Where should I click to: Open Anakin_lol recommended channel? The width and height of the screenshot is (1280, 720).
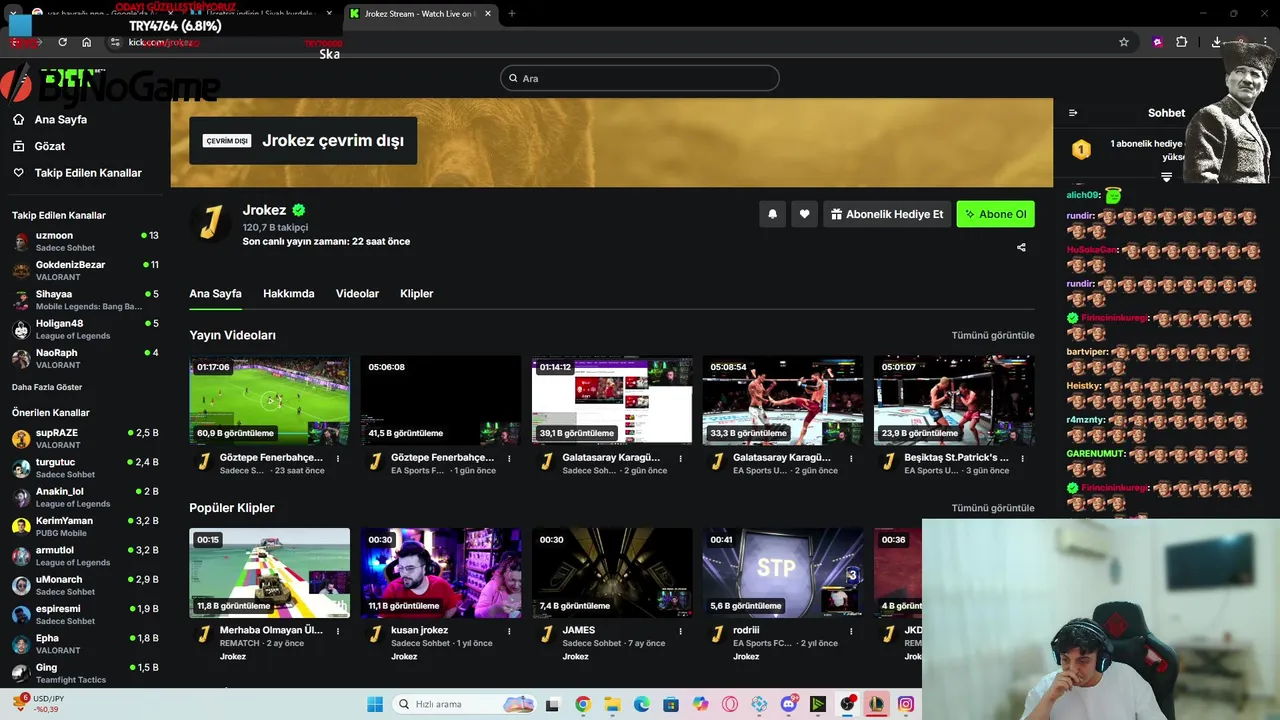coord(85,497)
